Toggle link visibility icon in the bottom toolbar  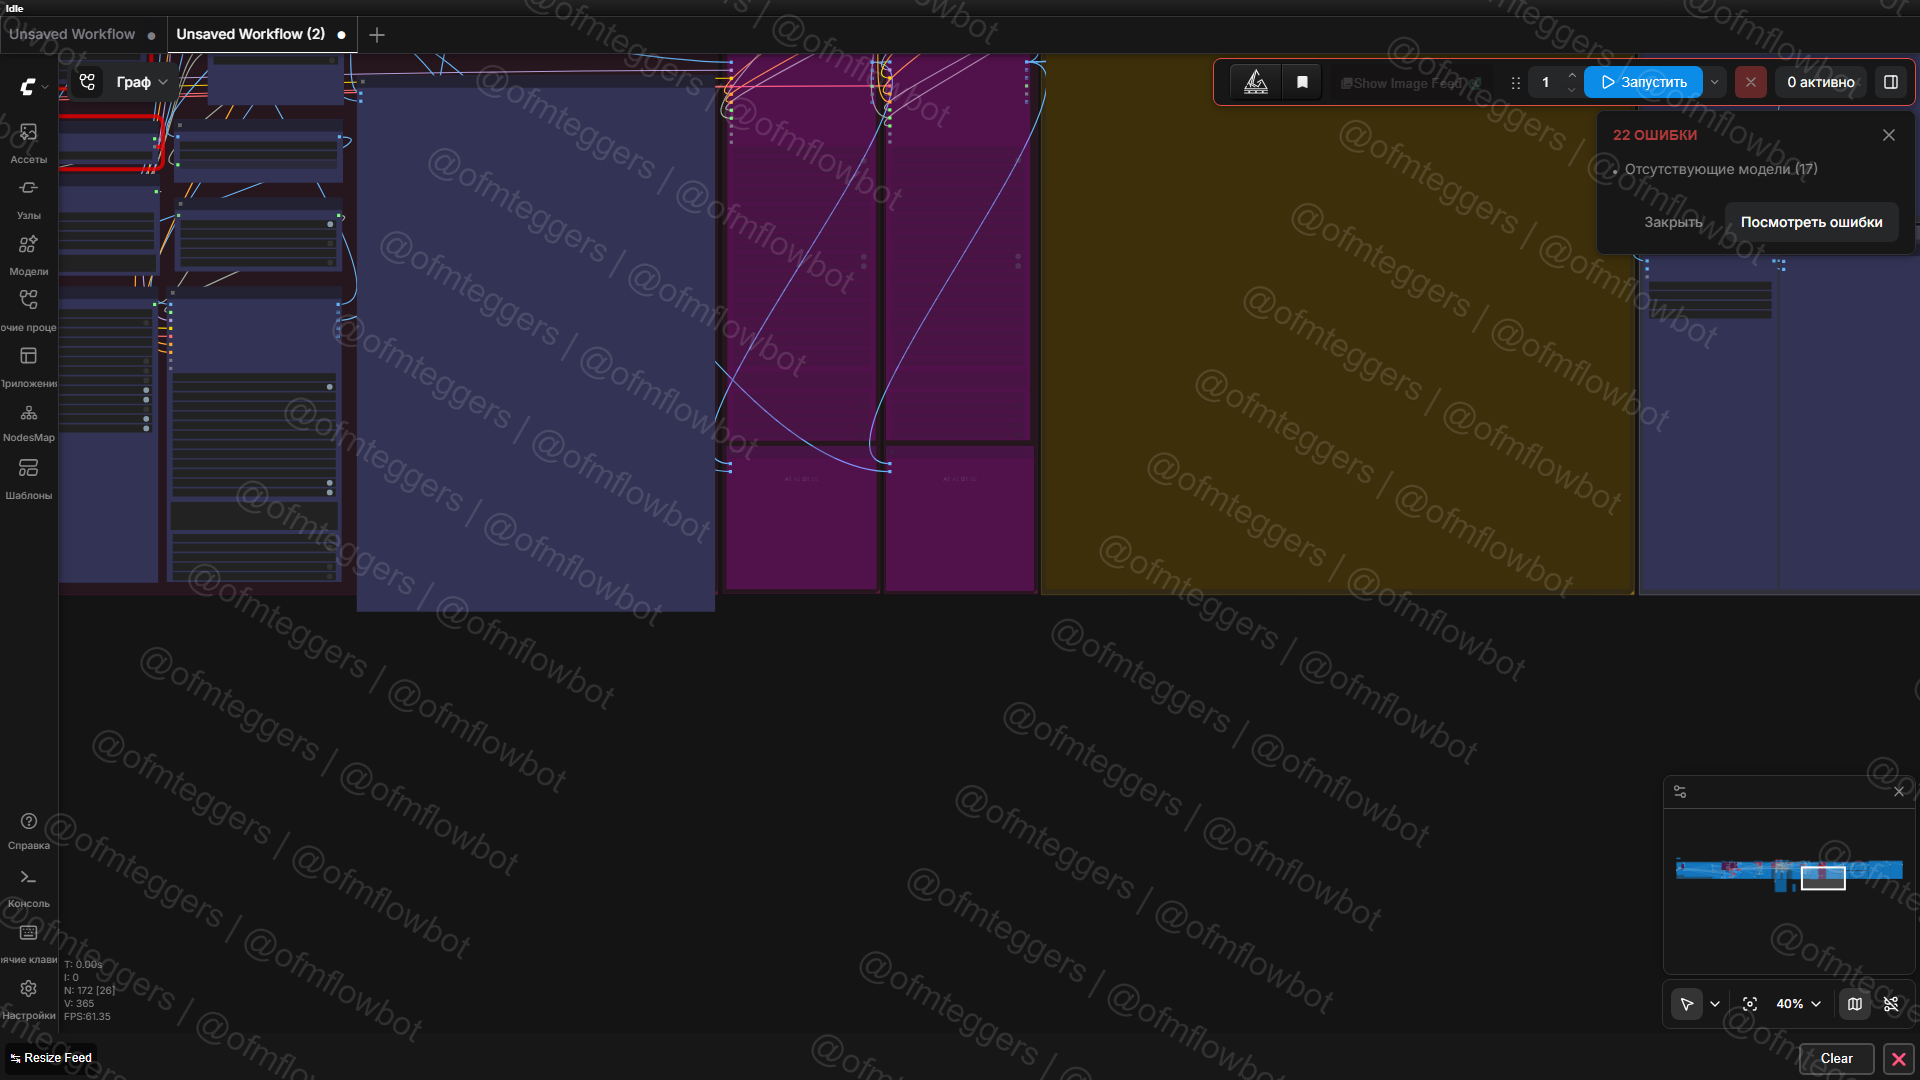(1891, 1004)
